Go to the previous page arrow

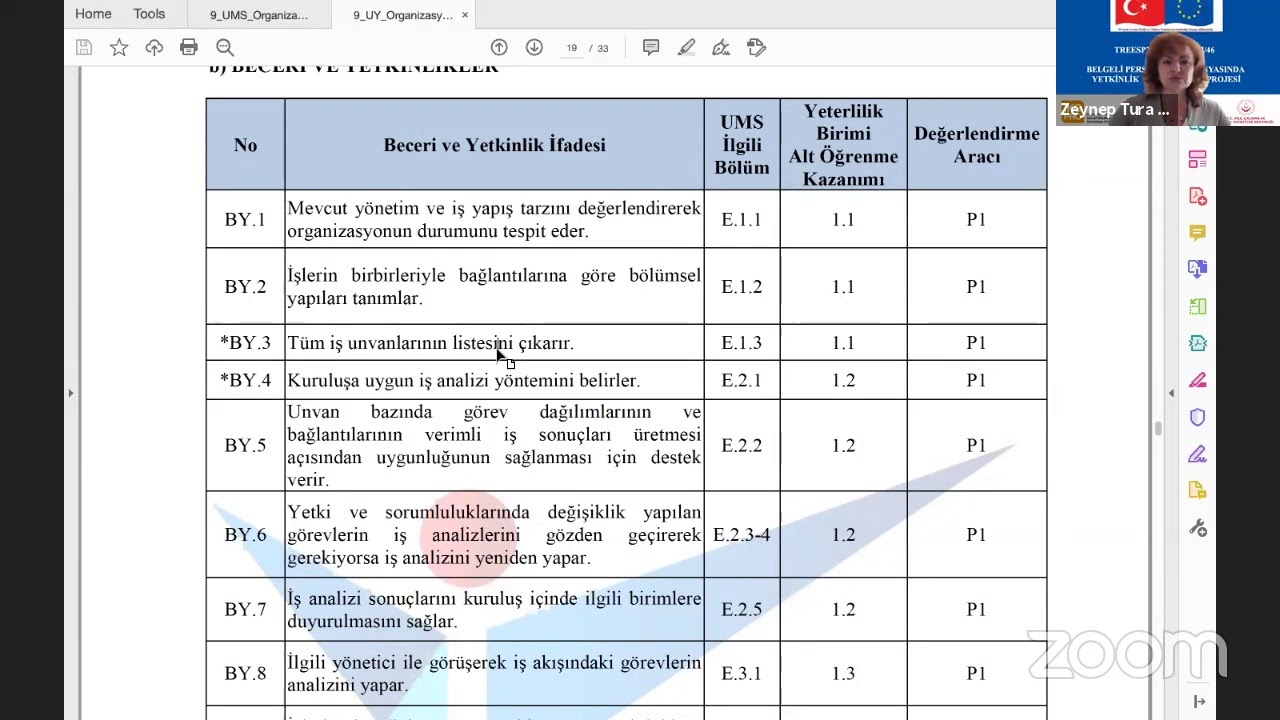pos(499,47)
